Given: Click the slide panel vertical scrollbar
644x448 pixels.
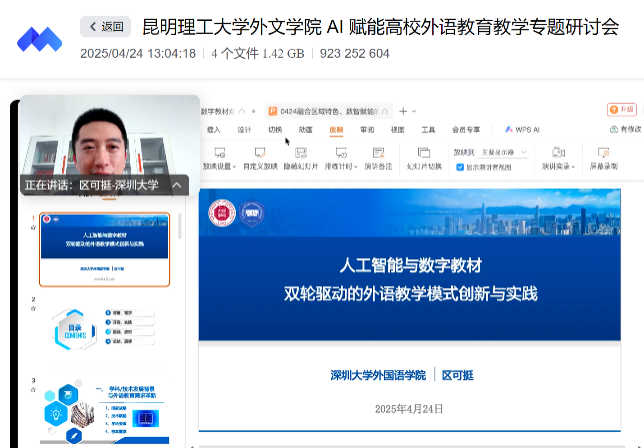Looking at the screenshot, I should (x=180, y=228).
